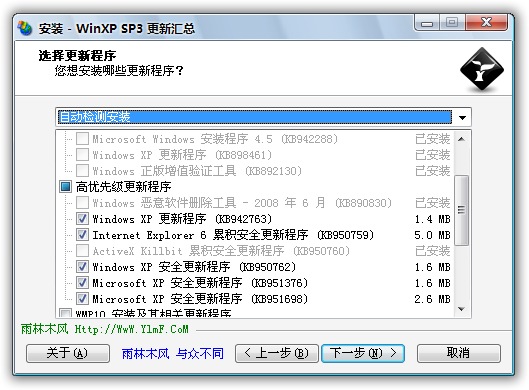Click 已安装 status for KB942288 row

tap(433, 139)
